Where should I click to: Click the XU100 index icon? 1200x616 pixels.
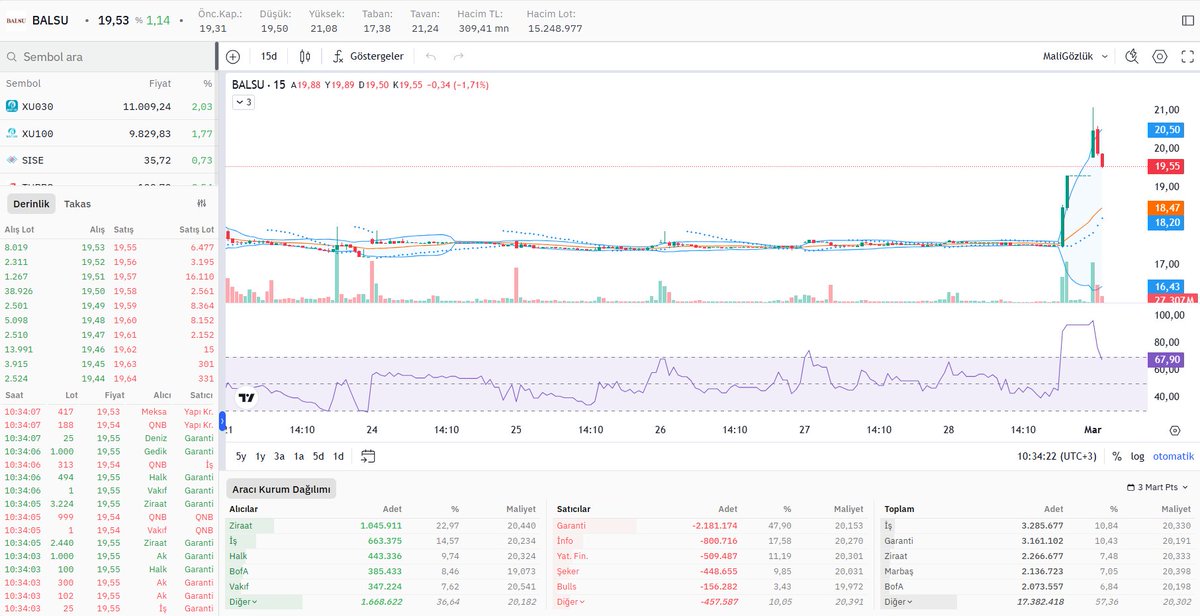coord(12,133)
